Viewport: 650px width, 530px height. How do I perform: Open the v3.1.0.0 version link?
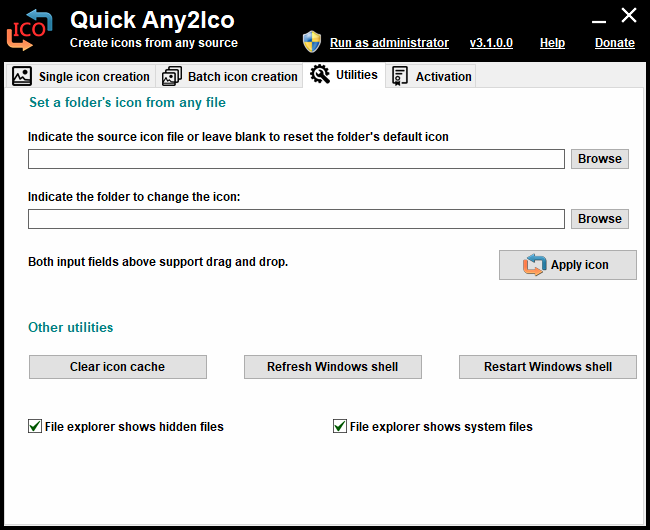(491, 43)
